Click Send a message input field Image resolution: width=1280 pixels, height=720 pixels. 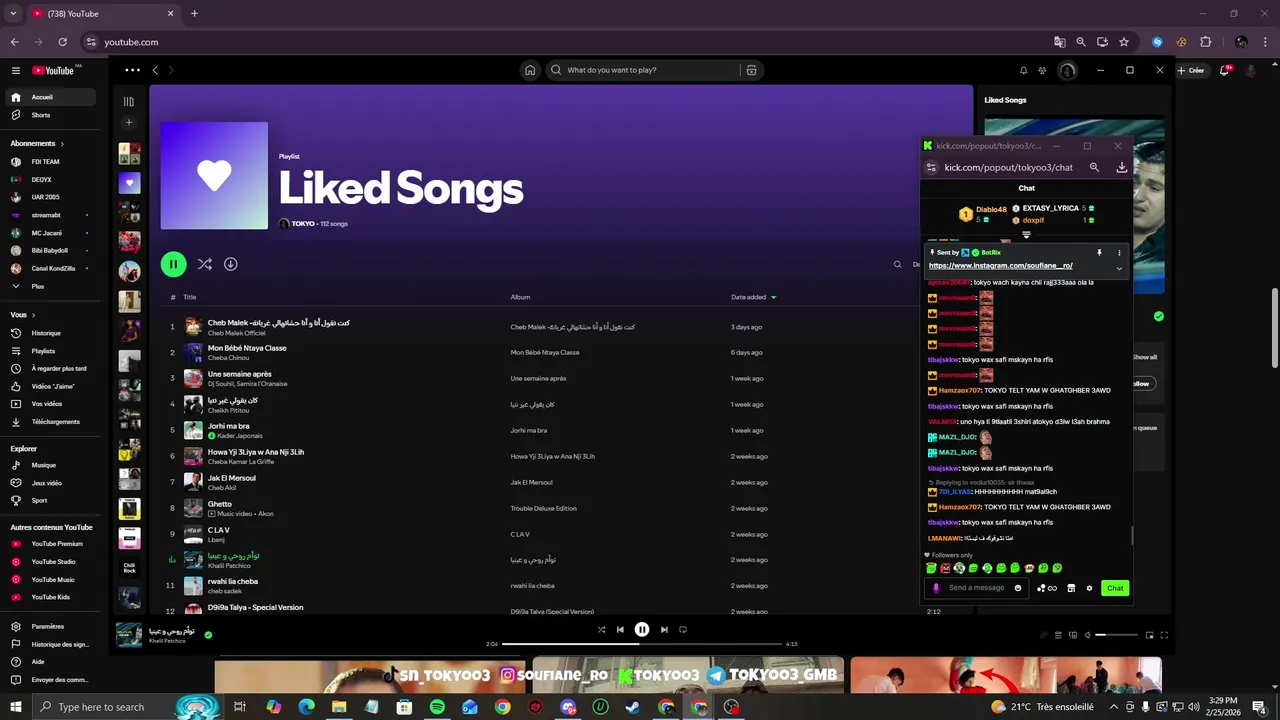coord(976,588)
